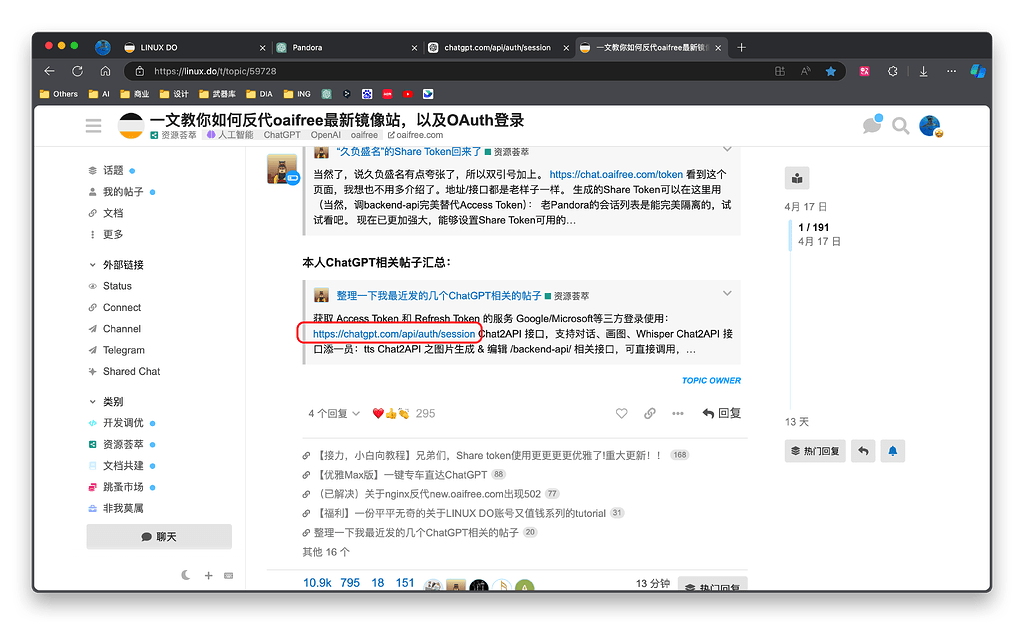Viewport: 1024px width, 628px height.
Task: Click the post author avatar
Action: pos(282,169)
